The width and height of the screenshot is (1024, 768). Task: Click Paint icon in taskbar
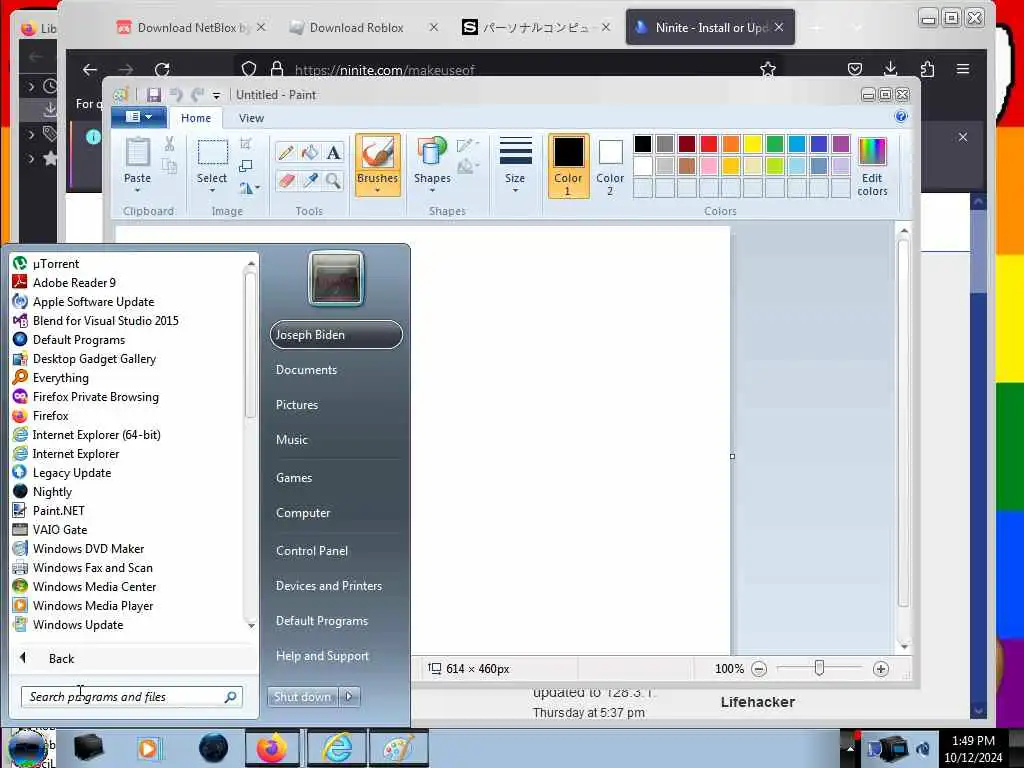click(x=398, y=748)
